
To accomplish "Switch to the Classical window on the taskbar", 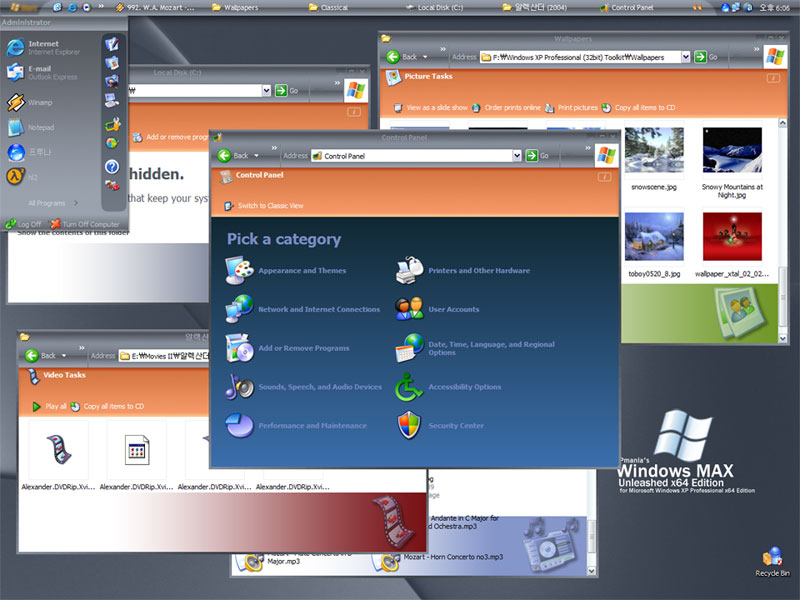I will [330, 6].
